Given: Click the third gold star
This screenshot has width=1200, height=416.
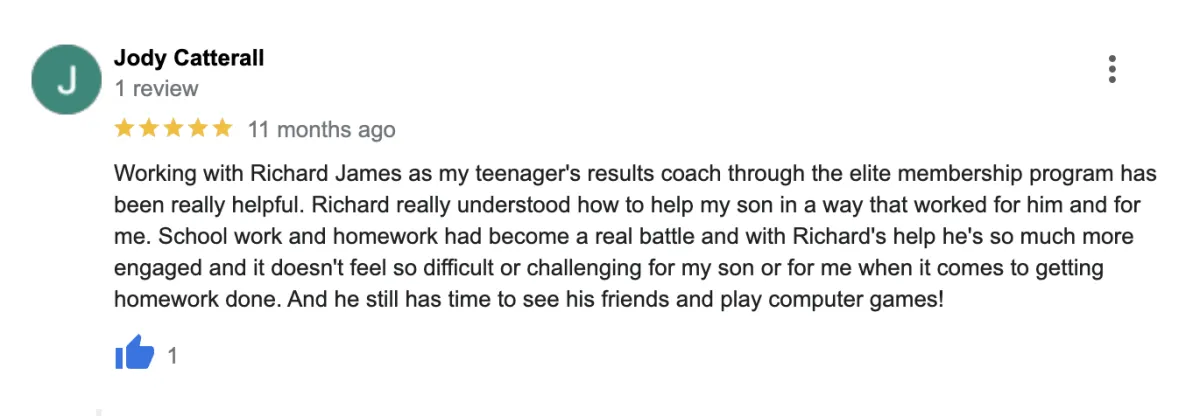Looking at the screenshot, I should (x=174, y=129).
